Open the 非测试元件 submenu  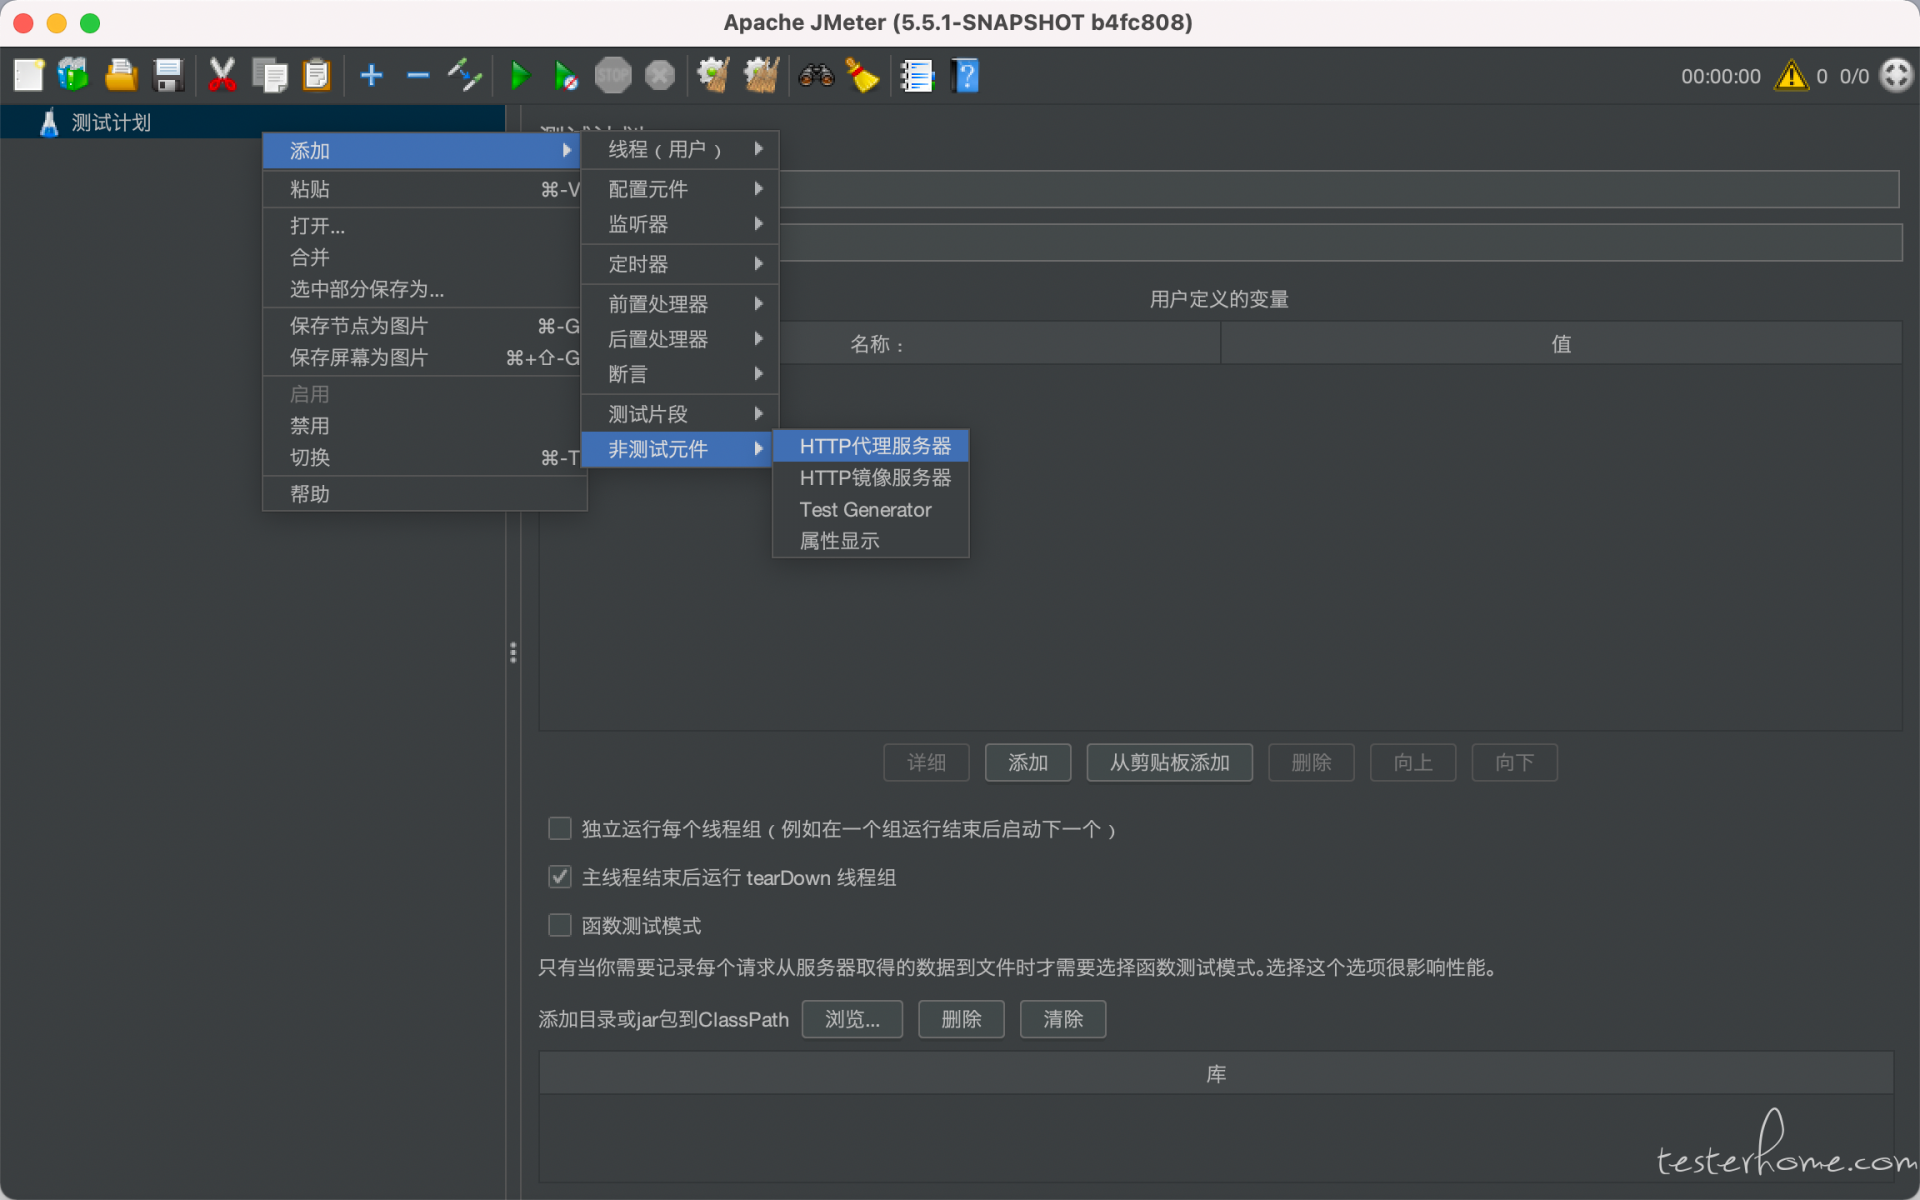[x=678, y=449]
